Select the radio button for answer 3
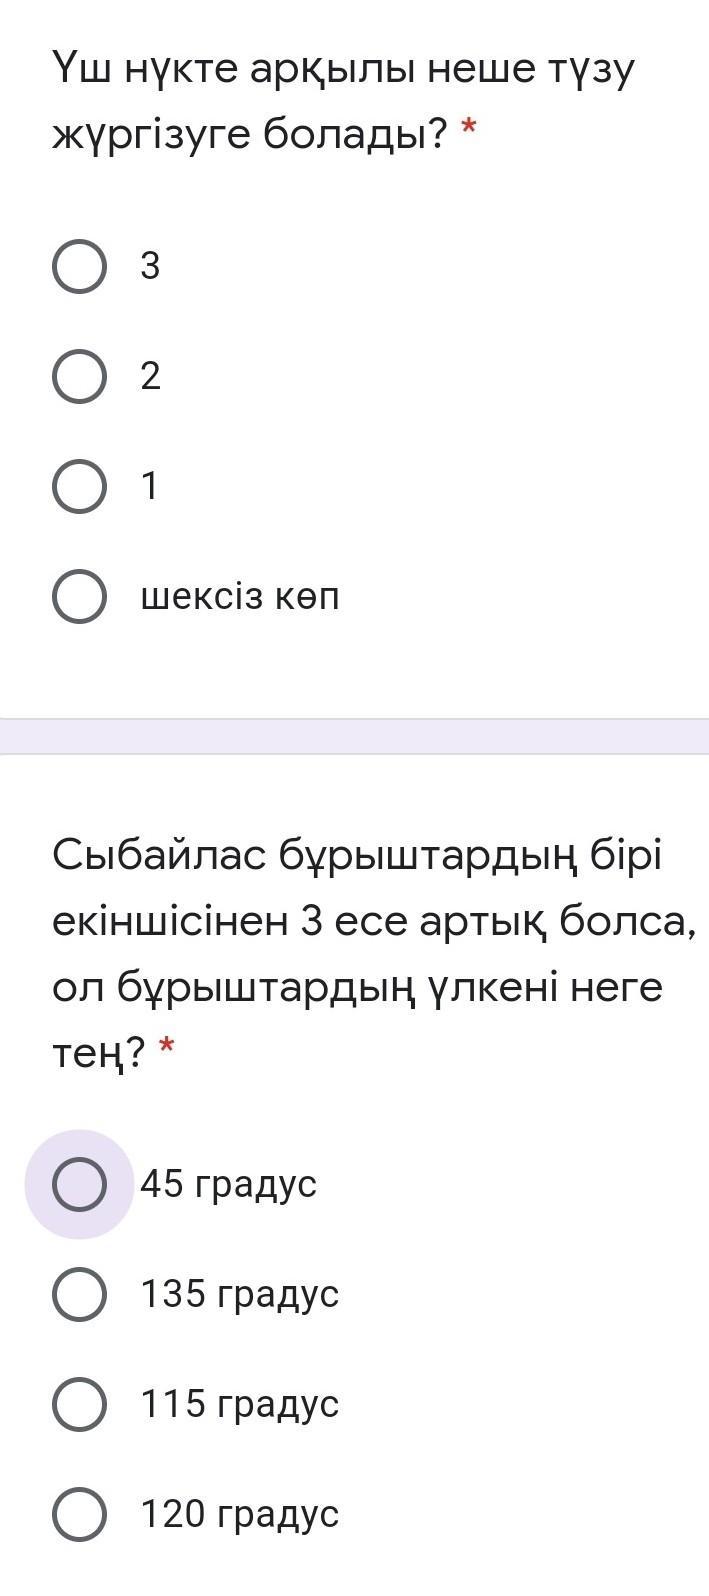Image resolution: width=709 pixels, height=1596 pixels. coord(79,267)
